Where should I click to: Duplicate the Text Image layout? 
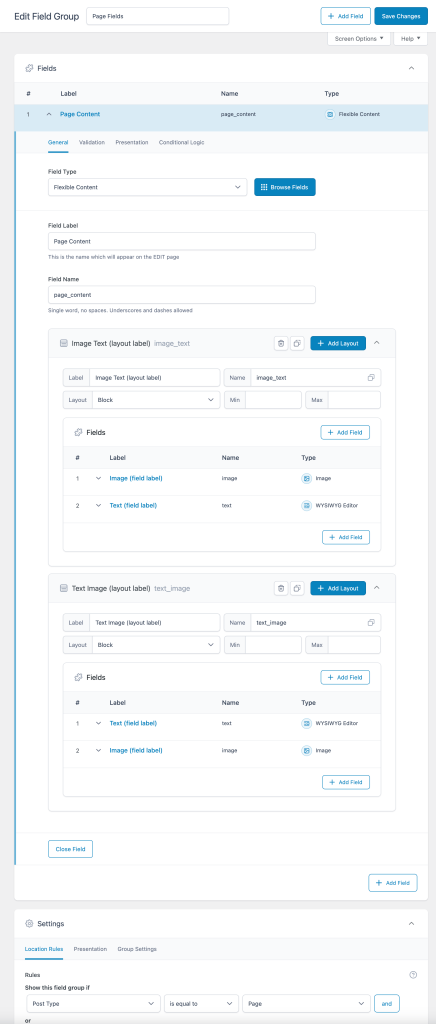pos(297,588)
